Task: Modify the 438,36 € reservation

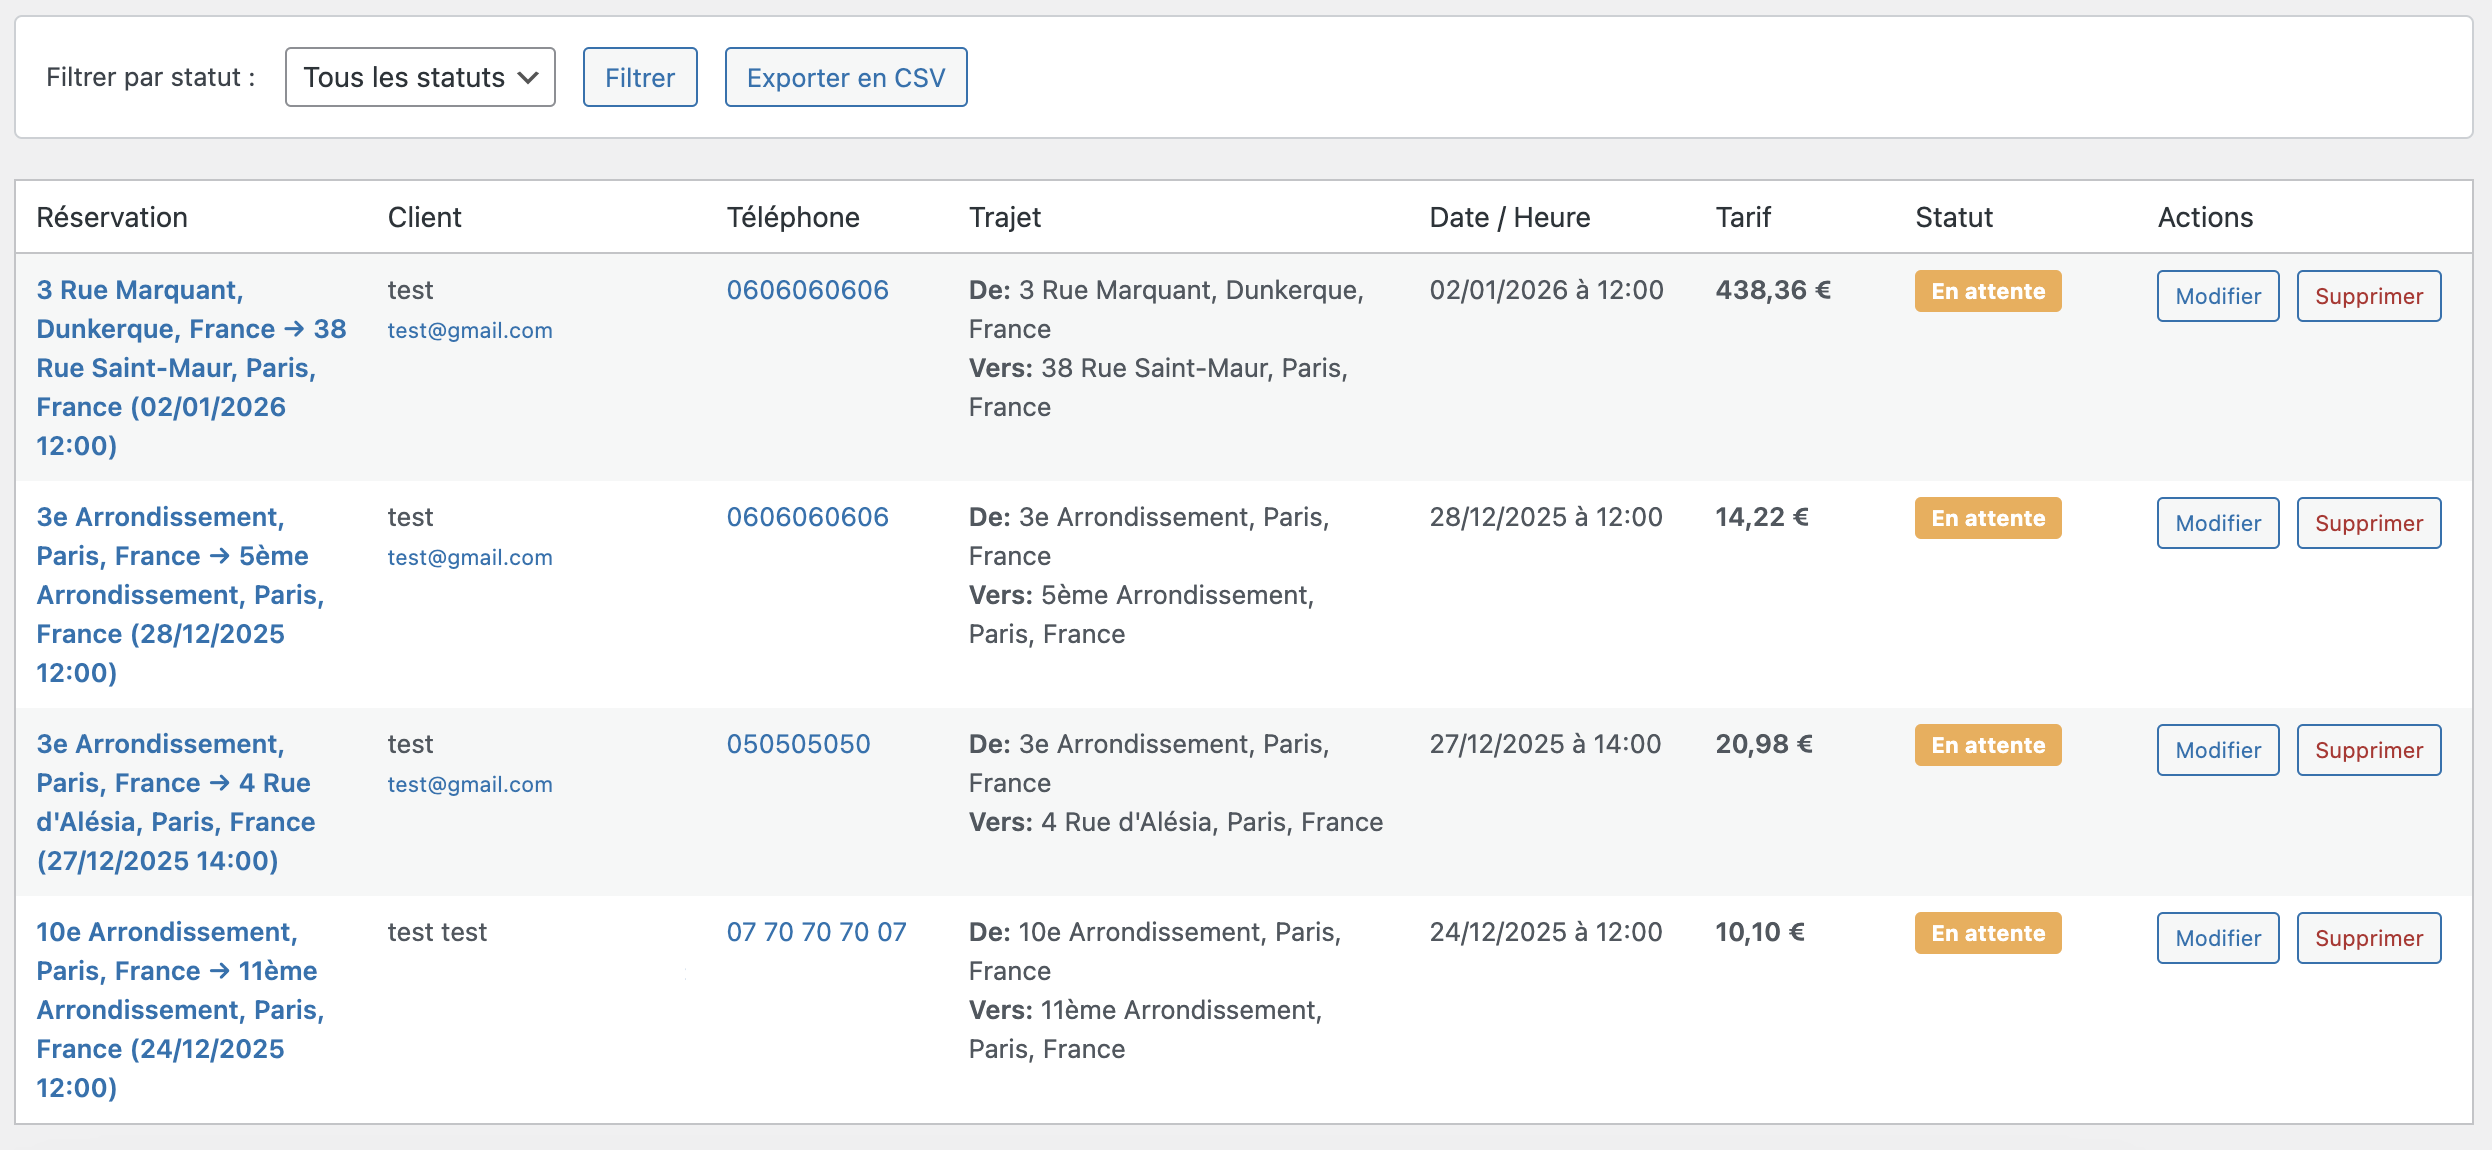Action: click(2218, 296)
